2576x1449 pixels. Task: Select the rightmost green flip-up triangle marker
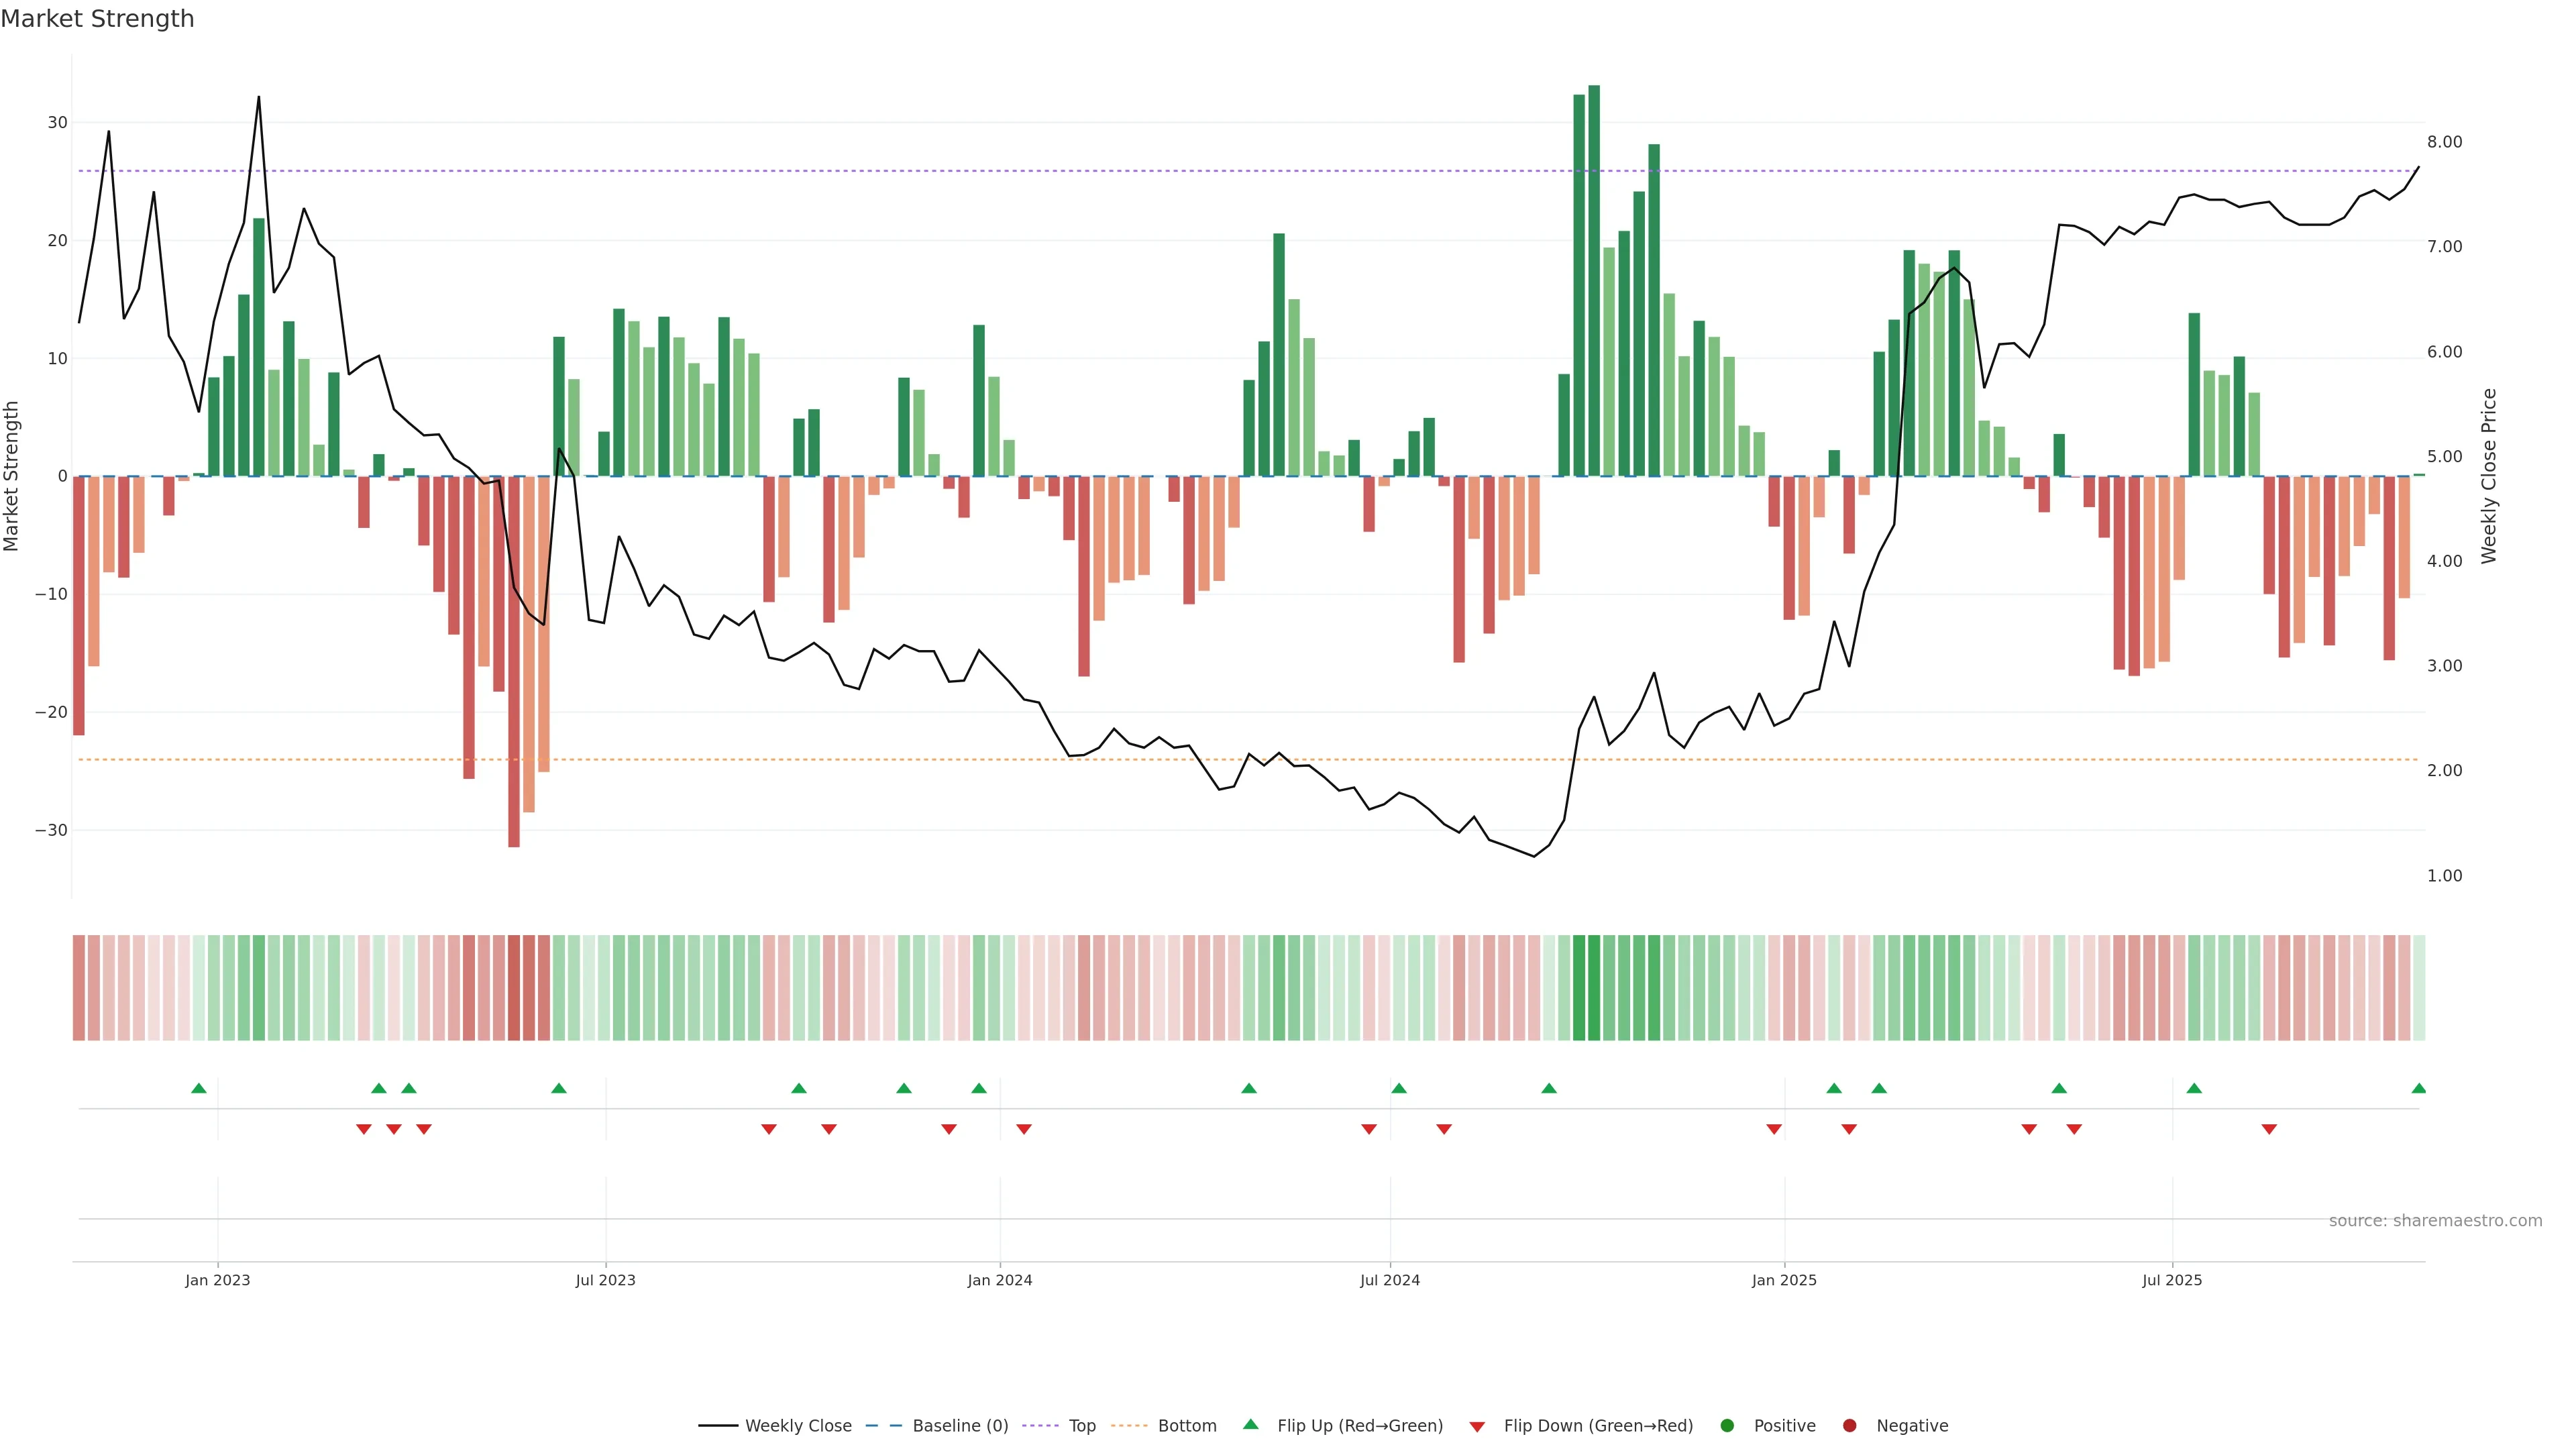2418,1088
